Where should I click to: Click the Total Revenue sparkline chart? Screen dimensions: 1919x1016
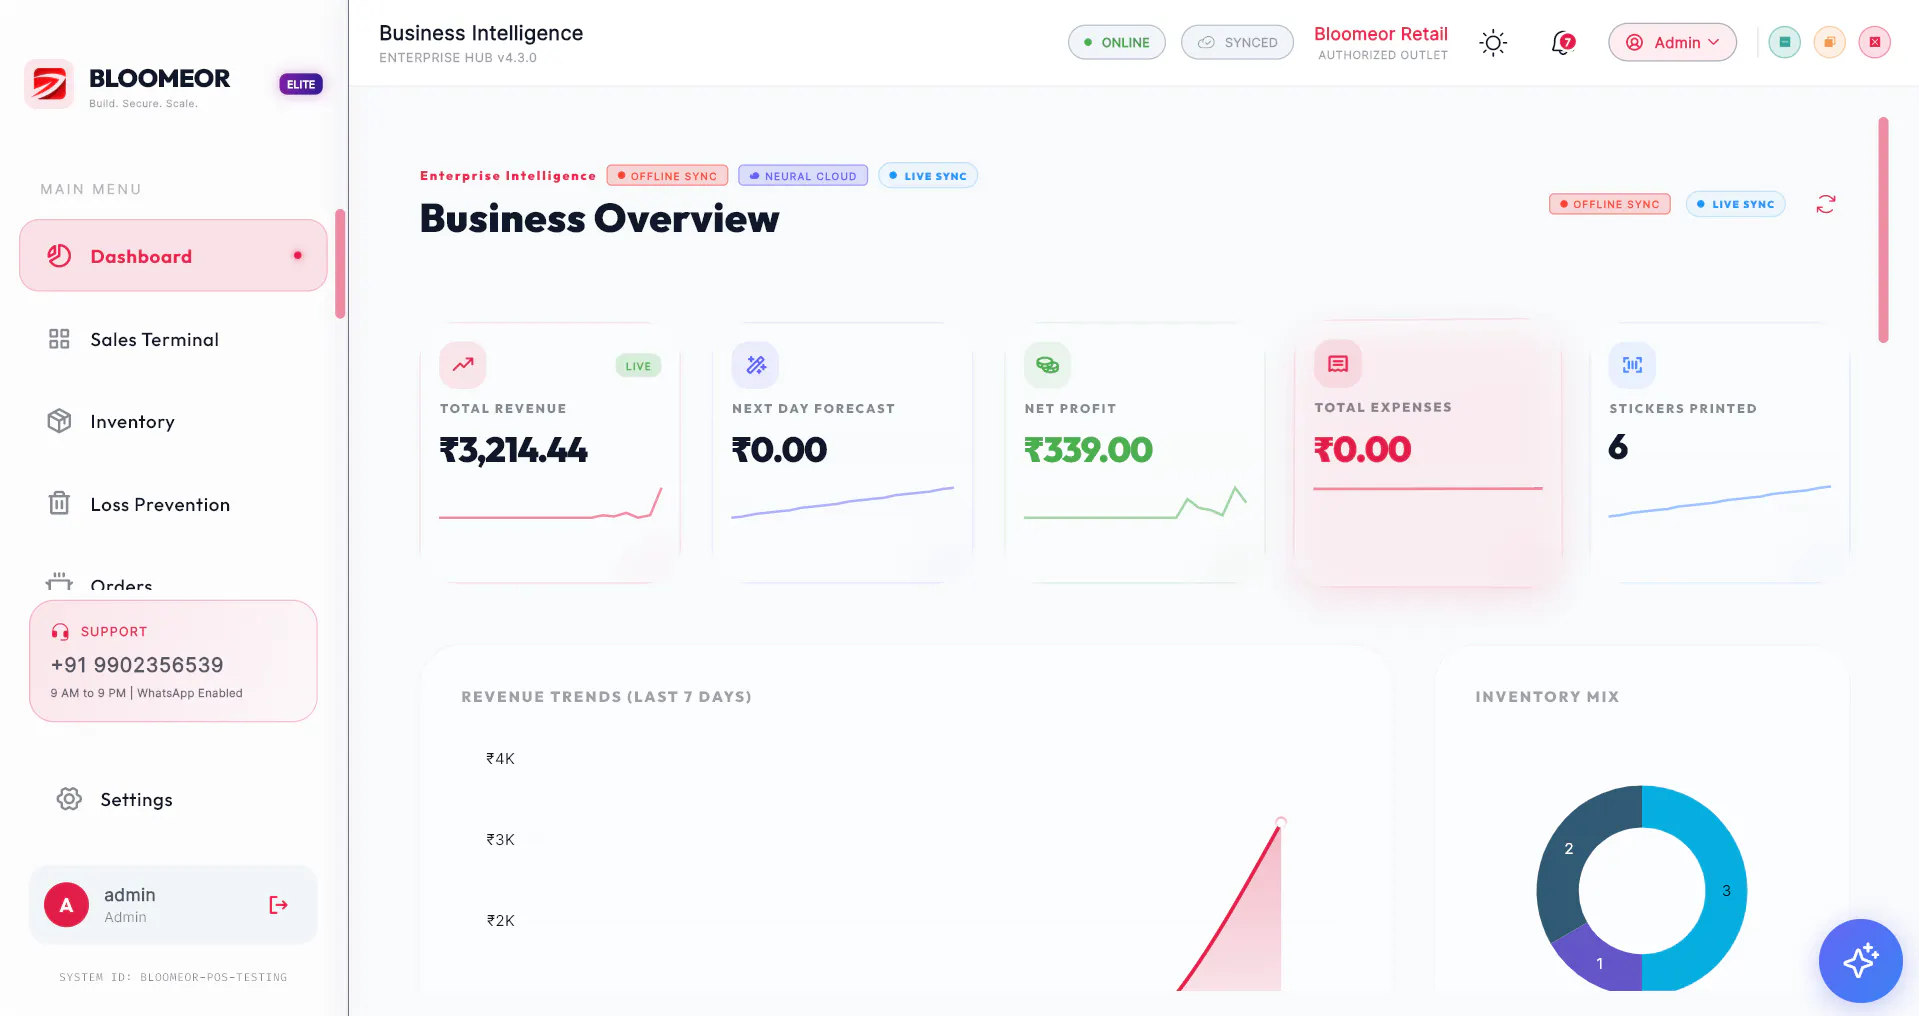coord(551,503)
